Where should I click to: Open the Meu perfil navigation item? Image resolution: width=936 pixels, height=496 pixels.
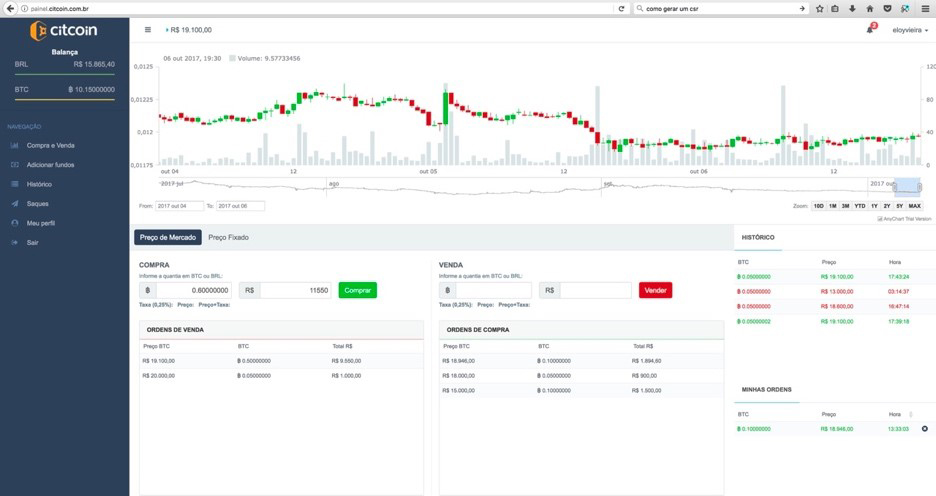click(41, 223)
